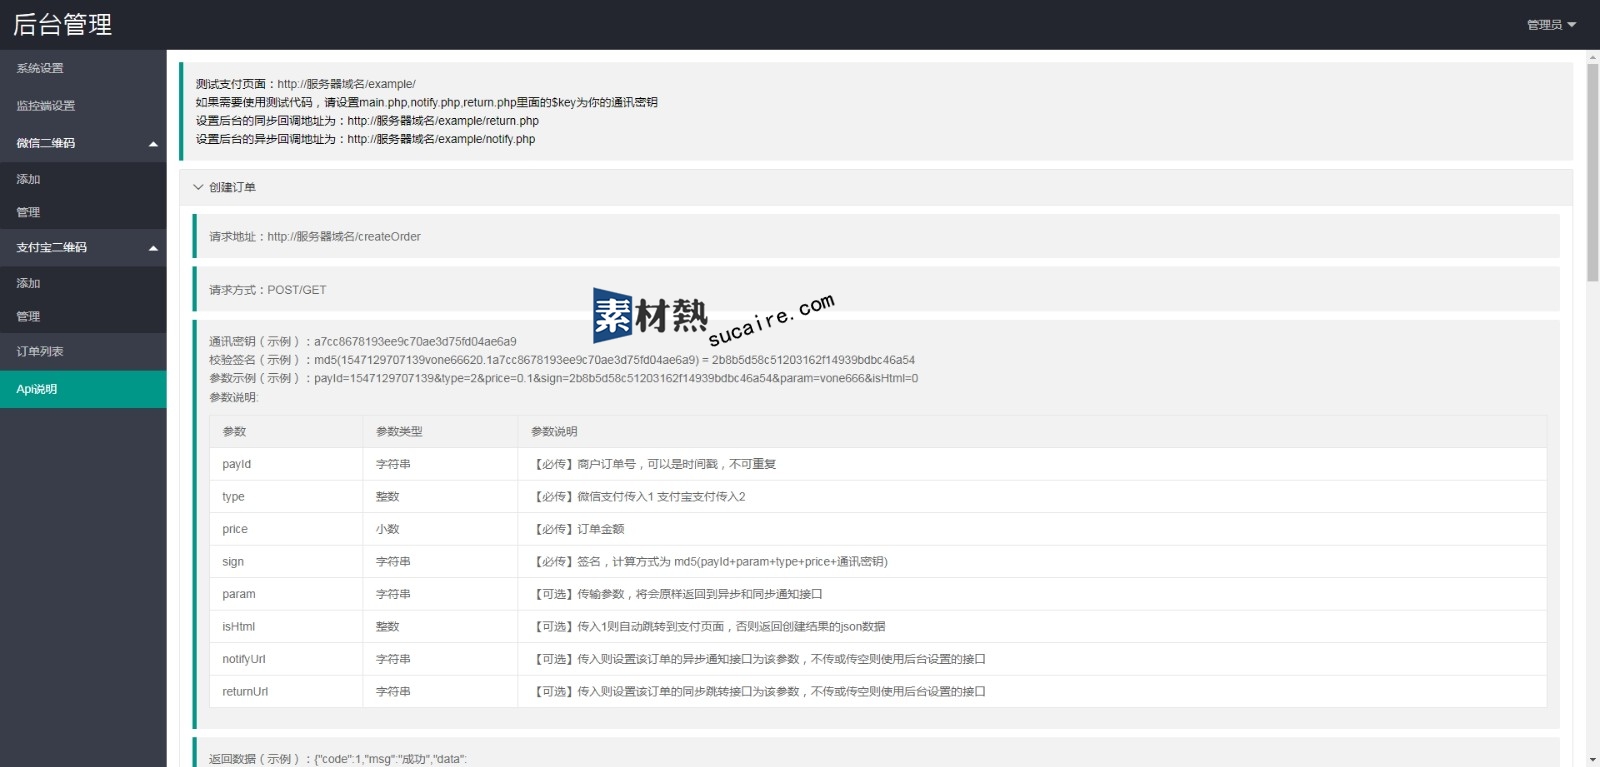Click the 订单金额 description cell
This screenshot has height=767, width=1600.
coord(1032,529)
